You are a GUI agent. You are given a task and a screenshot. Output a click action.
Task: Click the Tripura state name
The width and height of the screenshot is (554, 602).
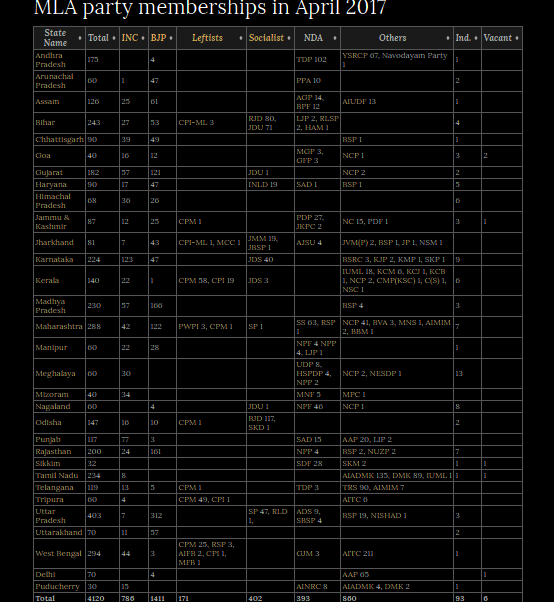[59, 499]
